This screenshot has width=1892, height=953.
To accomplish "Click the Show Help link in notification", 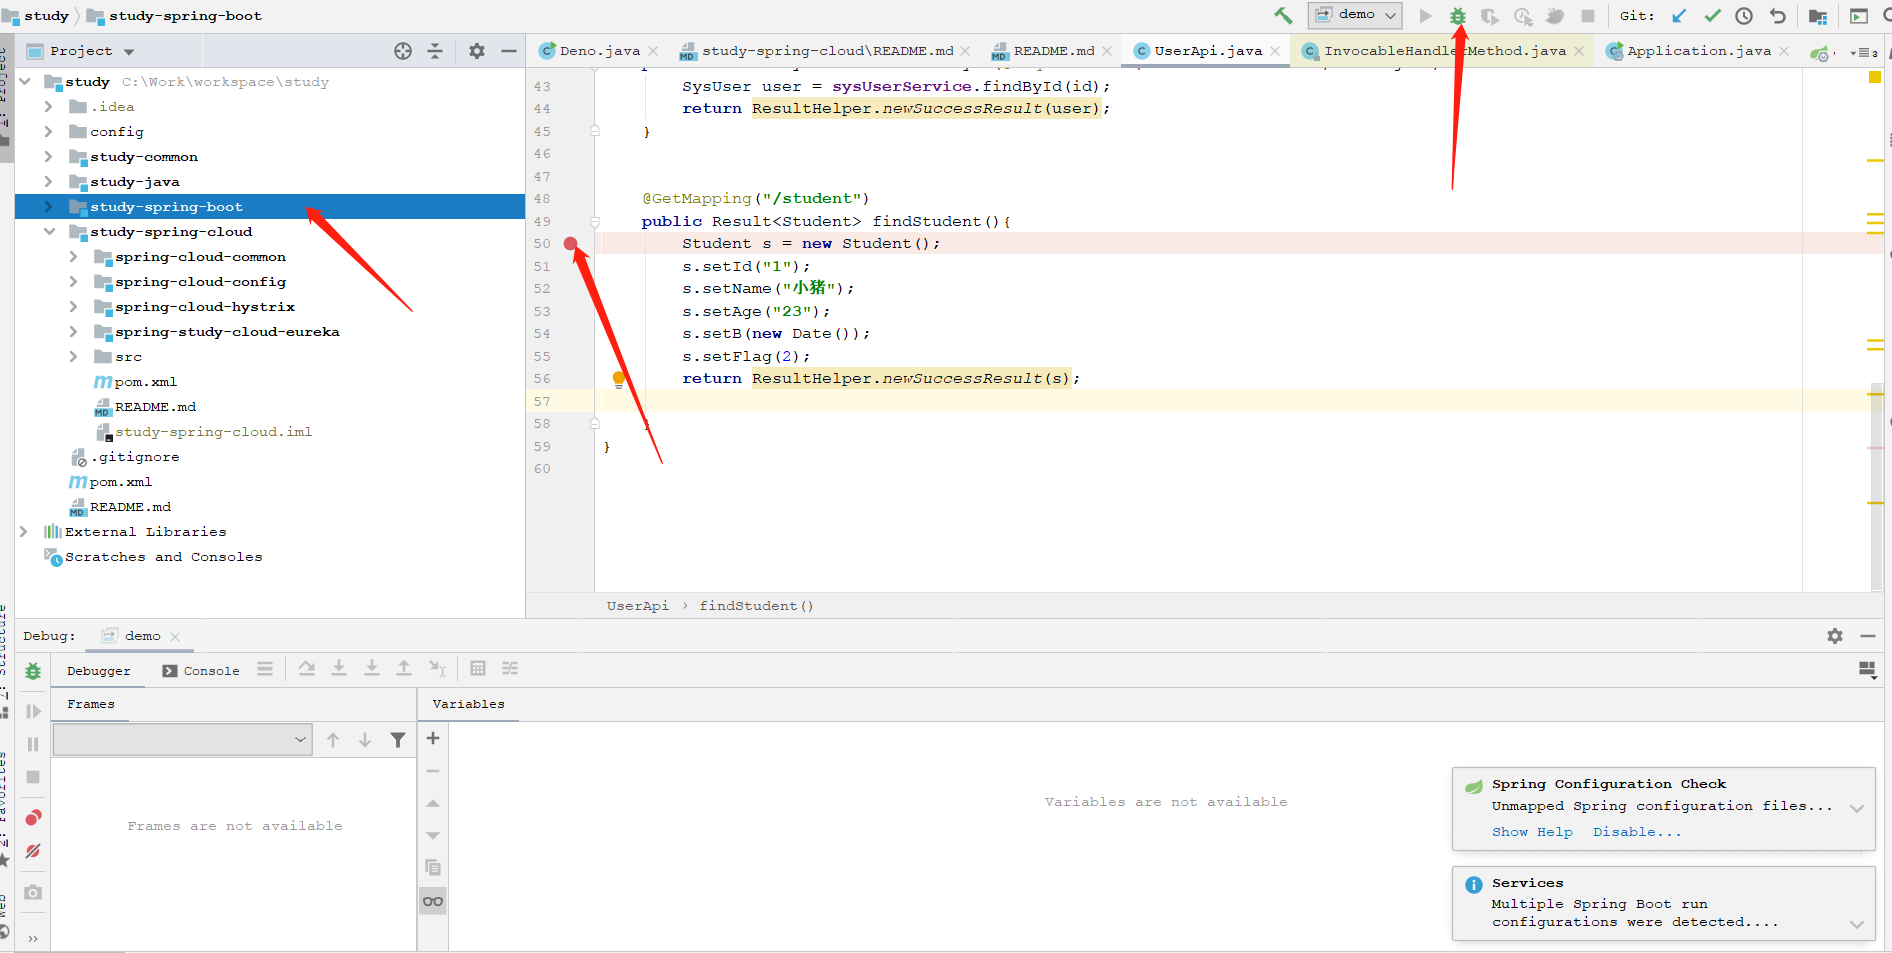I will [1532, 832].
